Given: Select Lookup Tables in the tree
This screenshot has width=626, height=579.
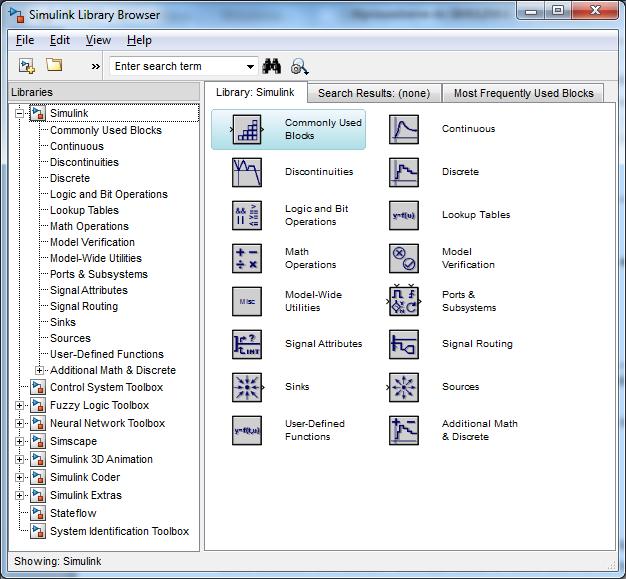Looking at the screenshot, I should click(x=84, y=210).
